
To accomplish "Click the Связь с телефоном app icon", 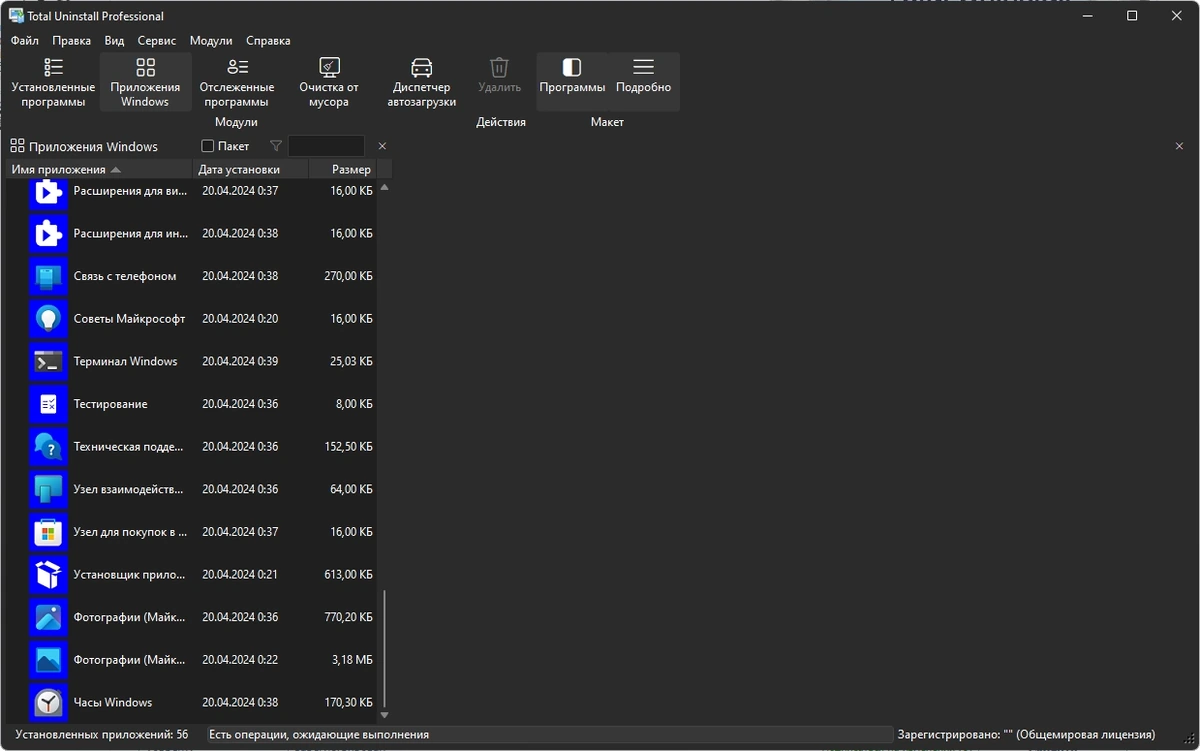I will (48, 276).
